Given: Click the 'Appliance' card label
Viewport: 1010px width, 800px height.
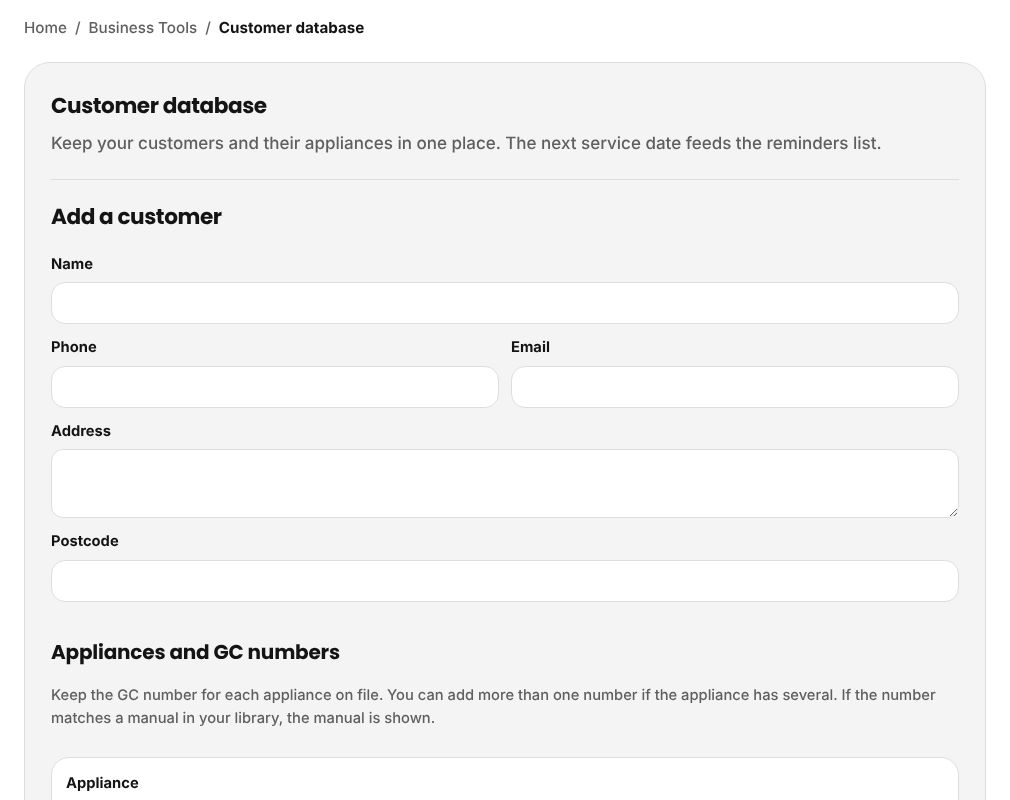Looking at the screenshot, I should coord(102,783).
